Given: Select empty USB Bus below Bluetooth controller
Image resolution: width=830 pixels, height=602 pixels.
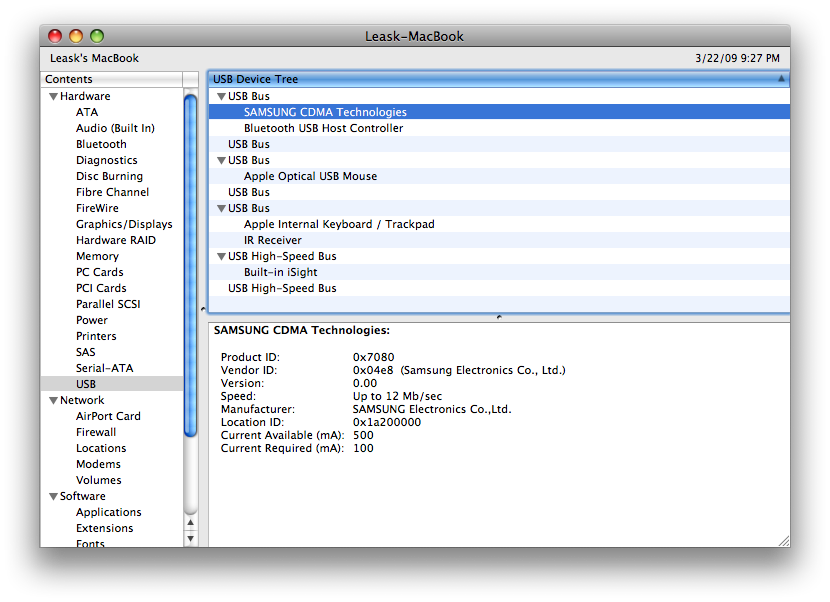Looking at the screenshot, I should click(x=499, y=144).
